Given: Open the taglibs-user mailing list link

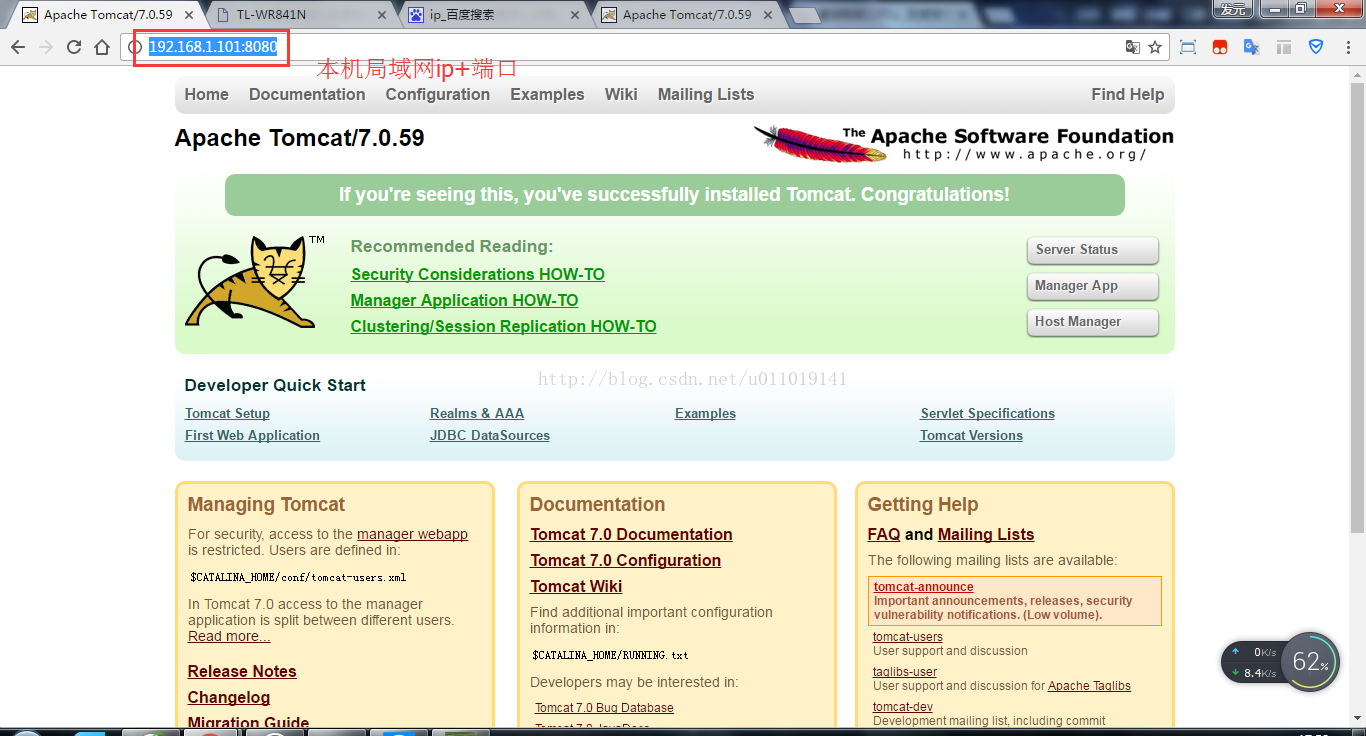Looking at the screenshot, I should (x=905, y=672).
